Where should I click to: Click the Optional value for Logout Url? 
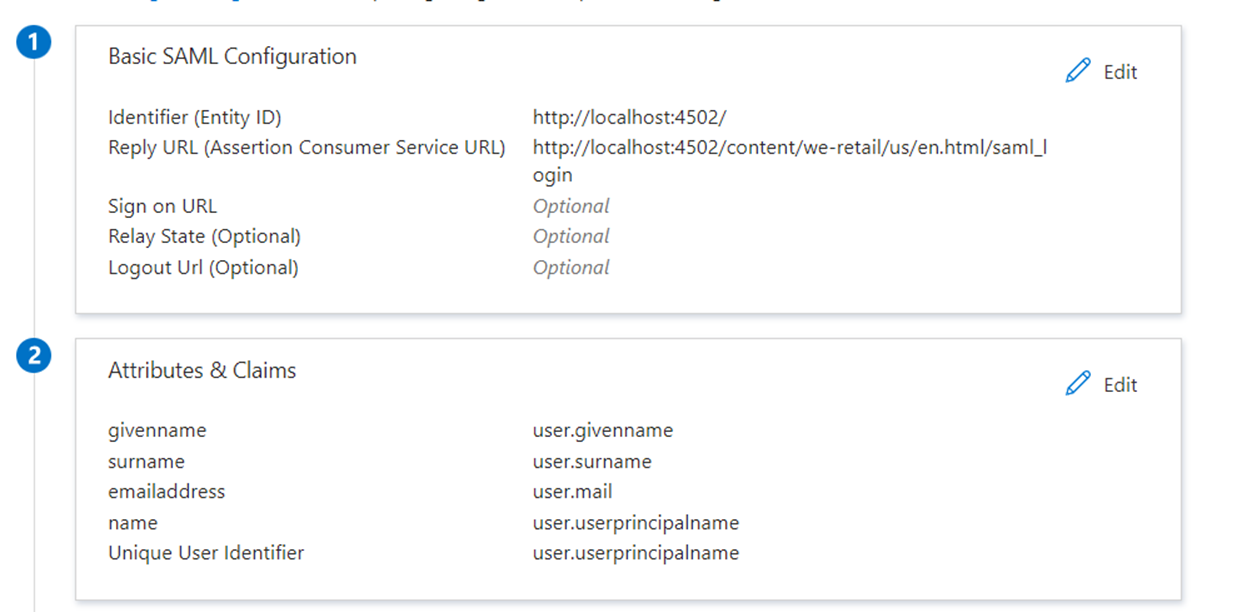point(571,267)
